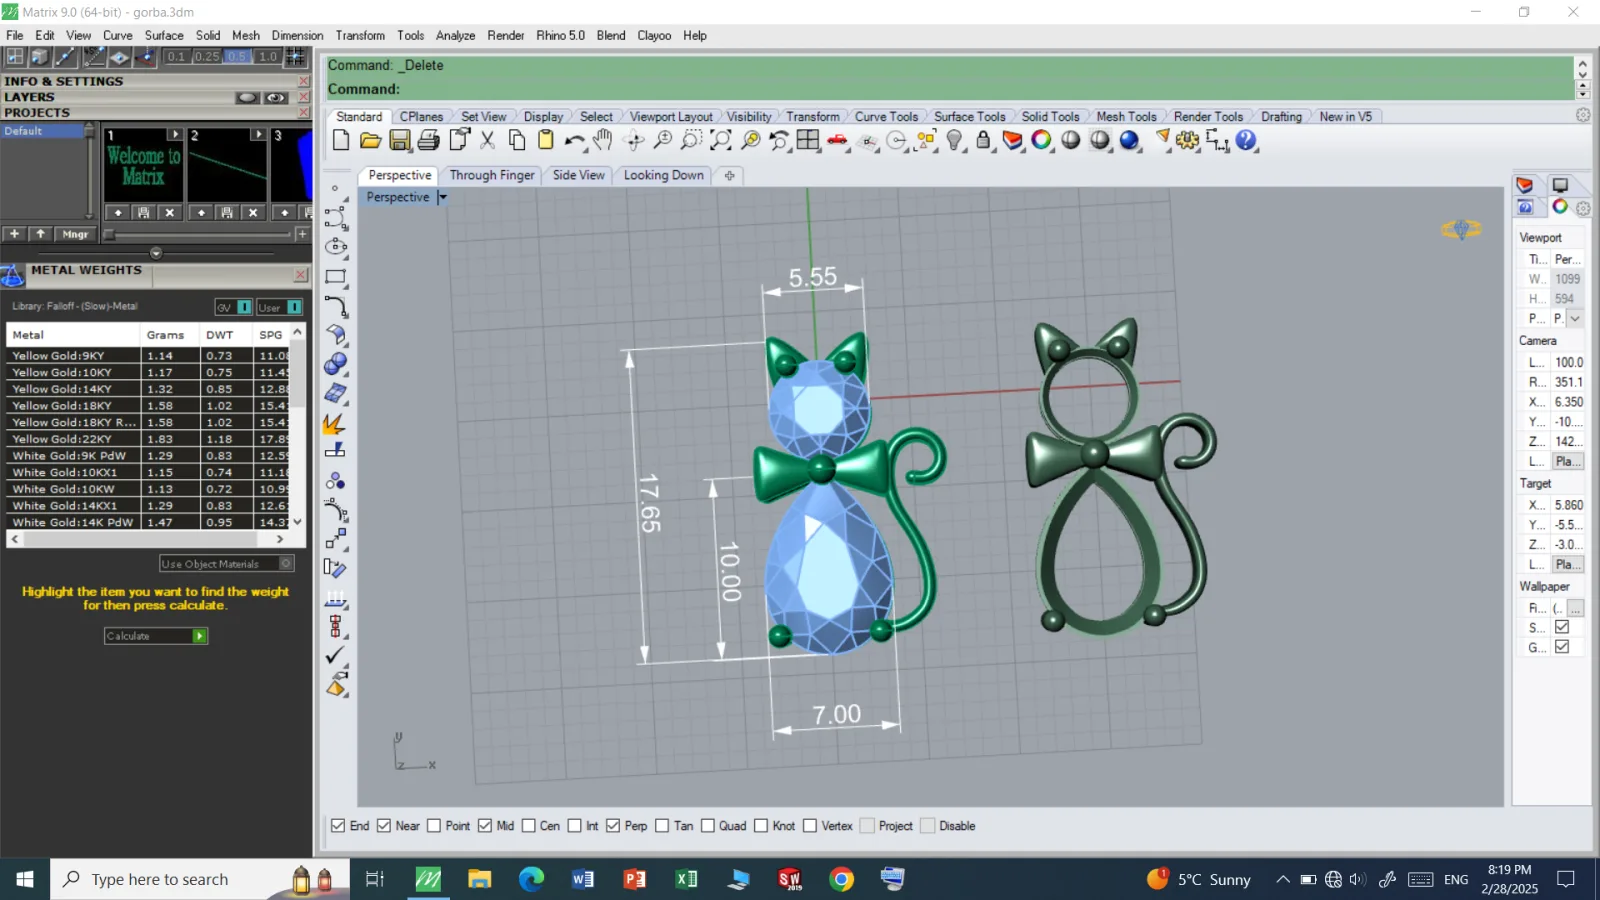Screen dimensions: 1600x900
Task: Enable the End object snap
Action: [338, 826]
